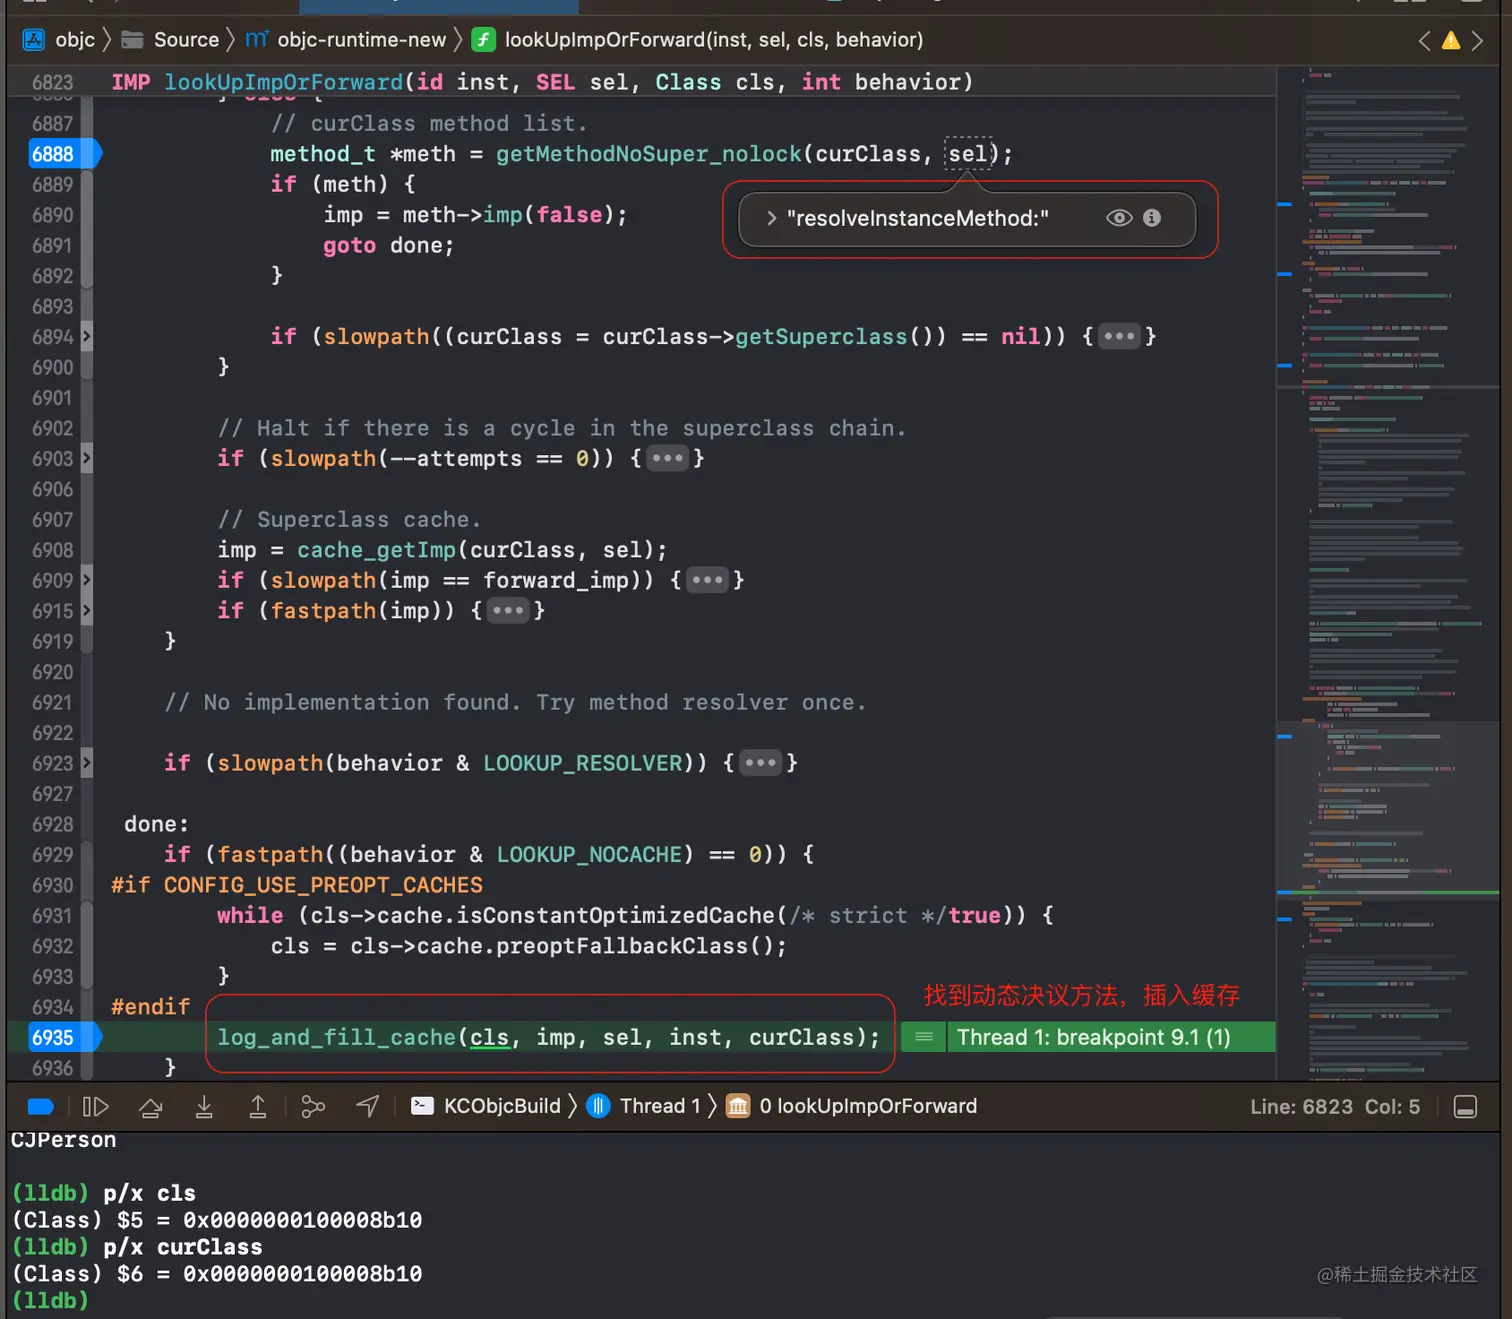Click the "$6 = 0x0000000100008b10" console result
The image size is (1512, 1319).
point(269,1274)
